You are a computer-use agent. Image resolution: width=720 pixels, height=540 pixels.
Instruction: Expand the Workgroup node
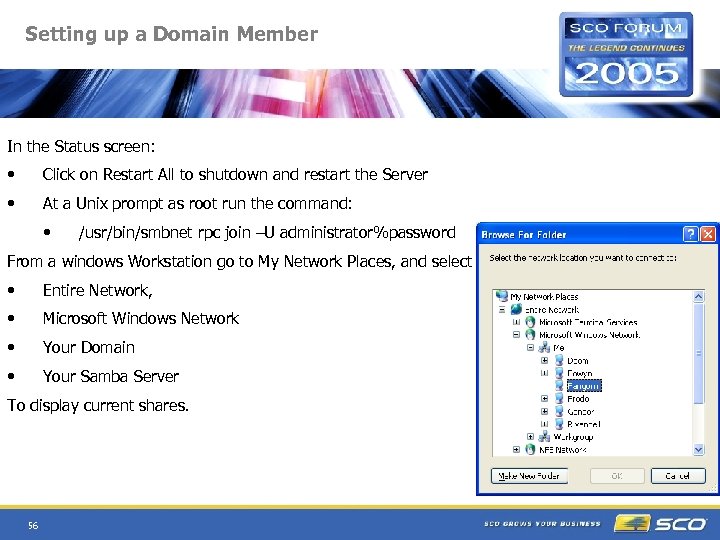(530, 437)
